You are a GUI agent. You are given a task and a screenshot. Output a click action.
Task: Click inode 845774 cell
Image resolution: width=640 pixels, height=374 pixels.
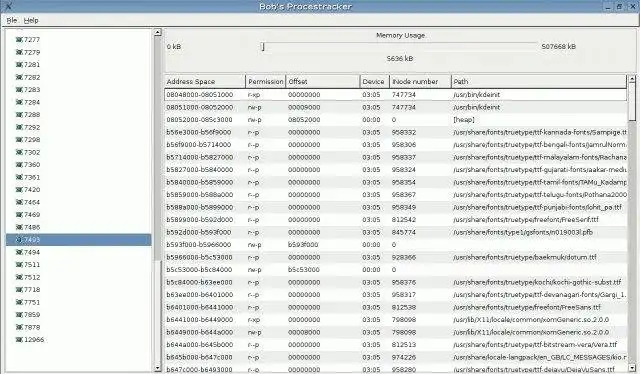[404, 232]
